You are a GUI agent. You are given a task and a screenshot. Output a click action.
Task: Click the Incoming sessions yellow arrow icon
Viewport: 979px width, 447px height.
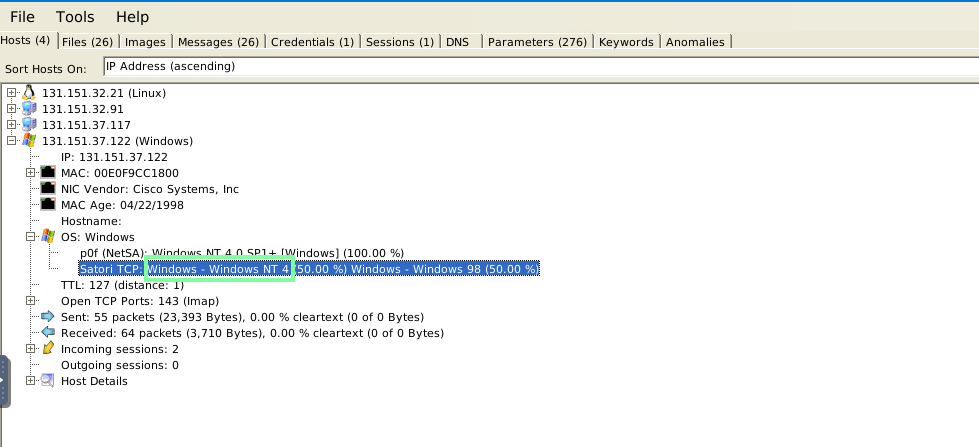click(48, 348)
